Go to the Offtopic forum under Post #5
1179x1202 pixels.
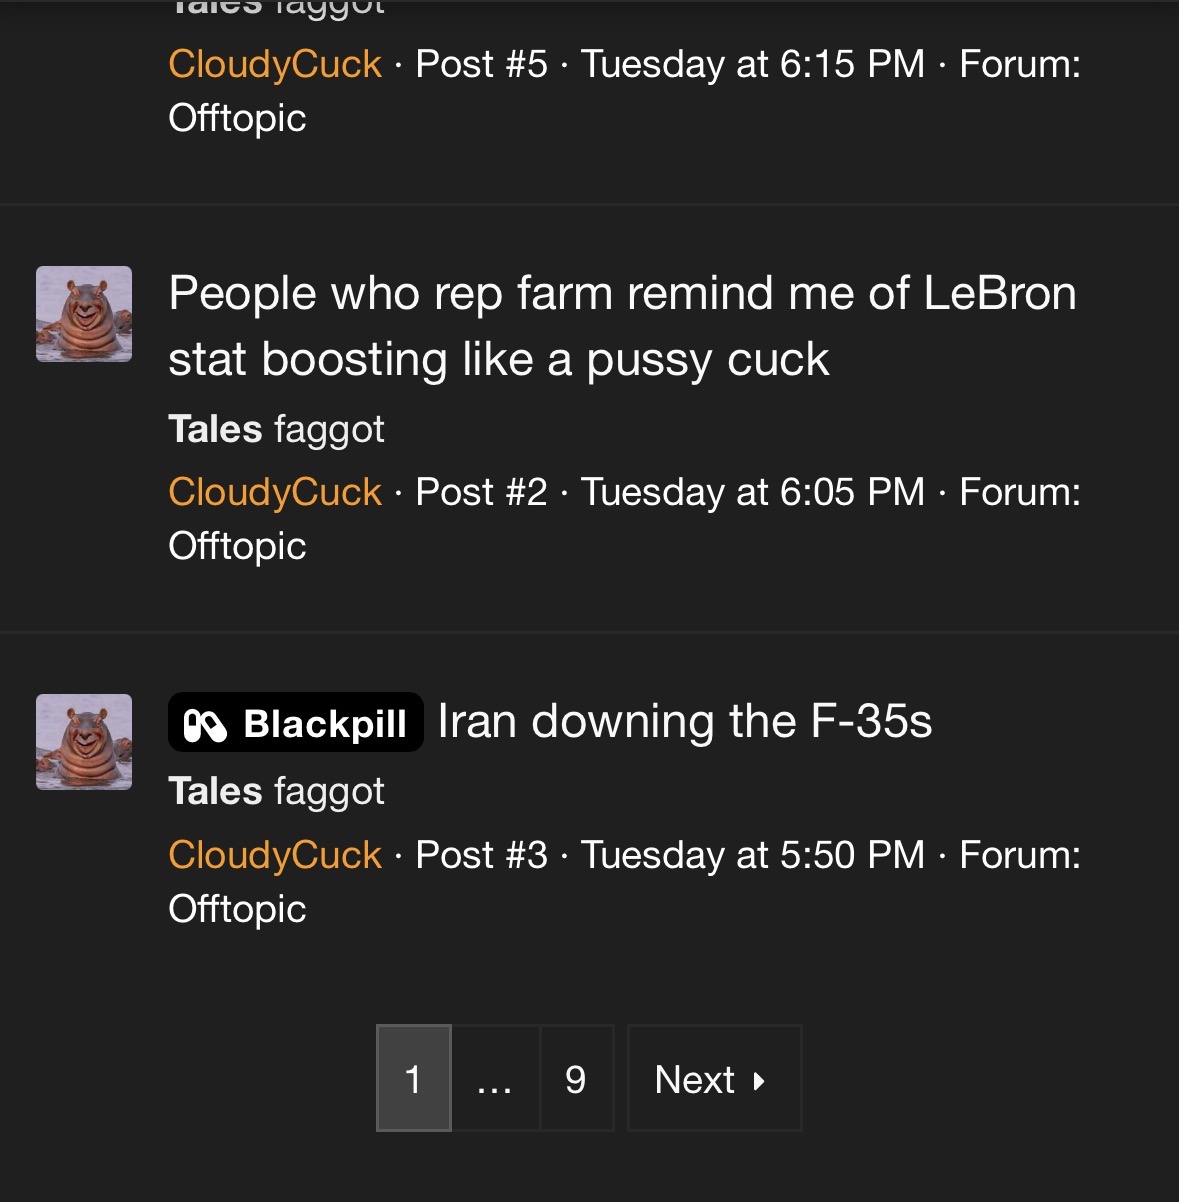pyautogui.click(x=237, y=118)
